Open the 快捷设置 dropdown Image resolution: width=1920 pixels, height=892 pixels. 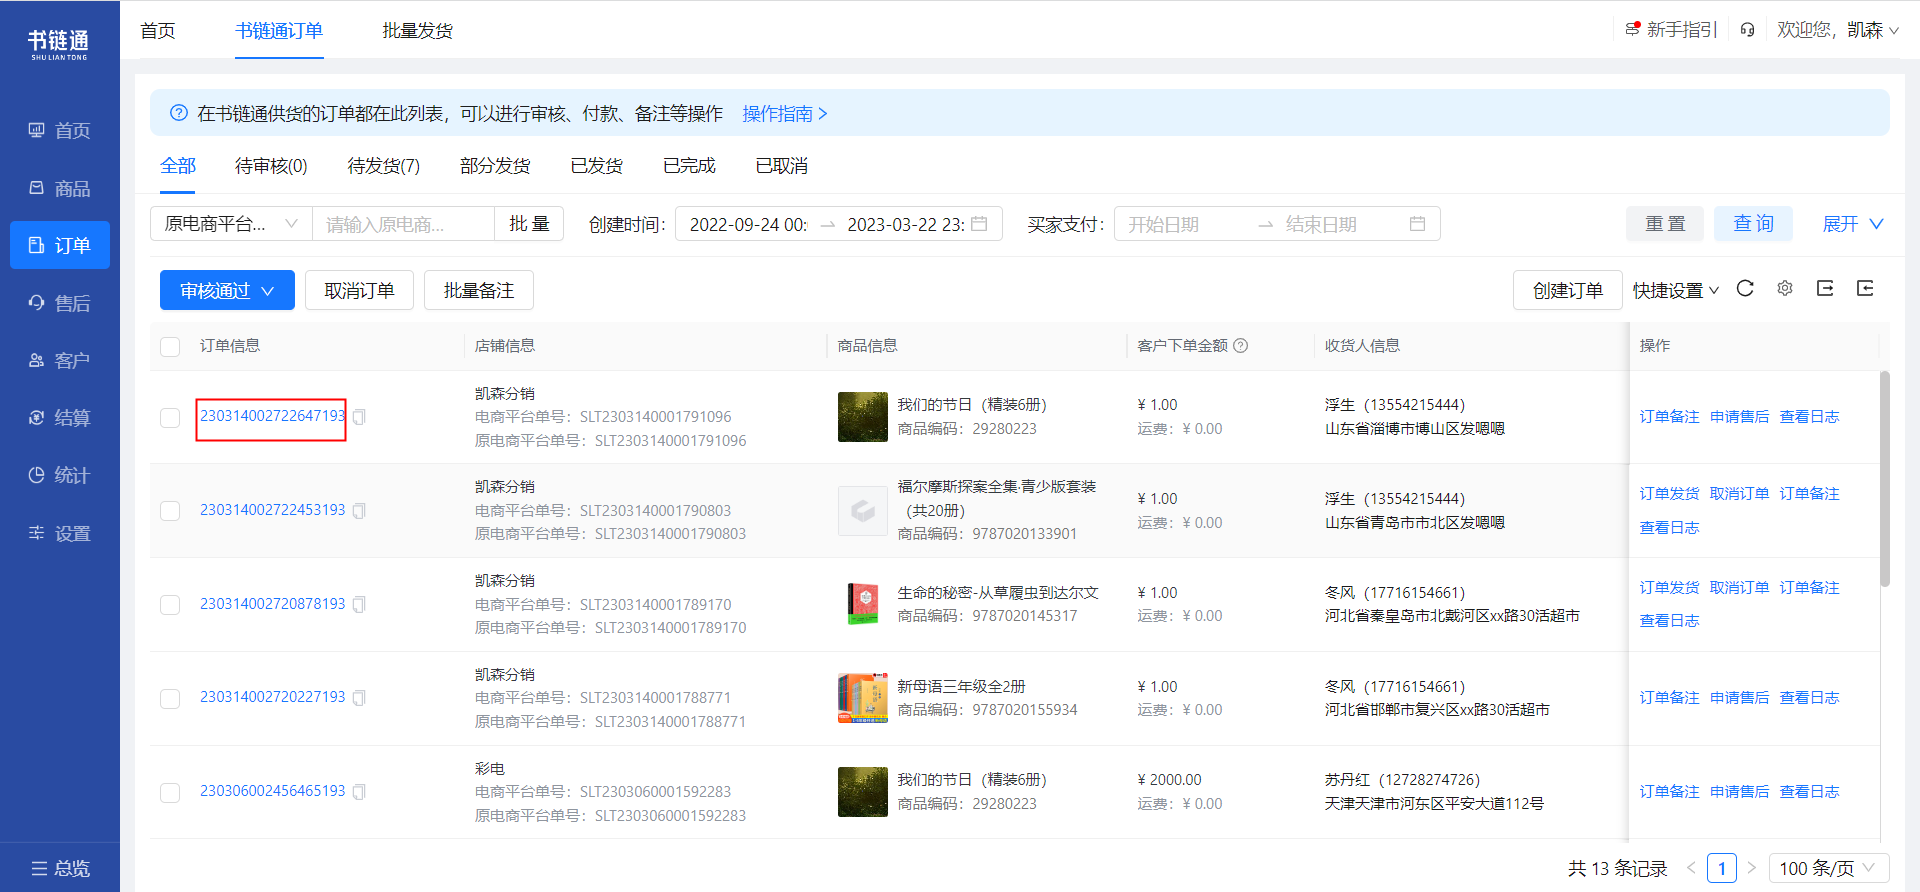pyautogui.click(x=1676, y=290)
